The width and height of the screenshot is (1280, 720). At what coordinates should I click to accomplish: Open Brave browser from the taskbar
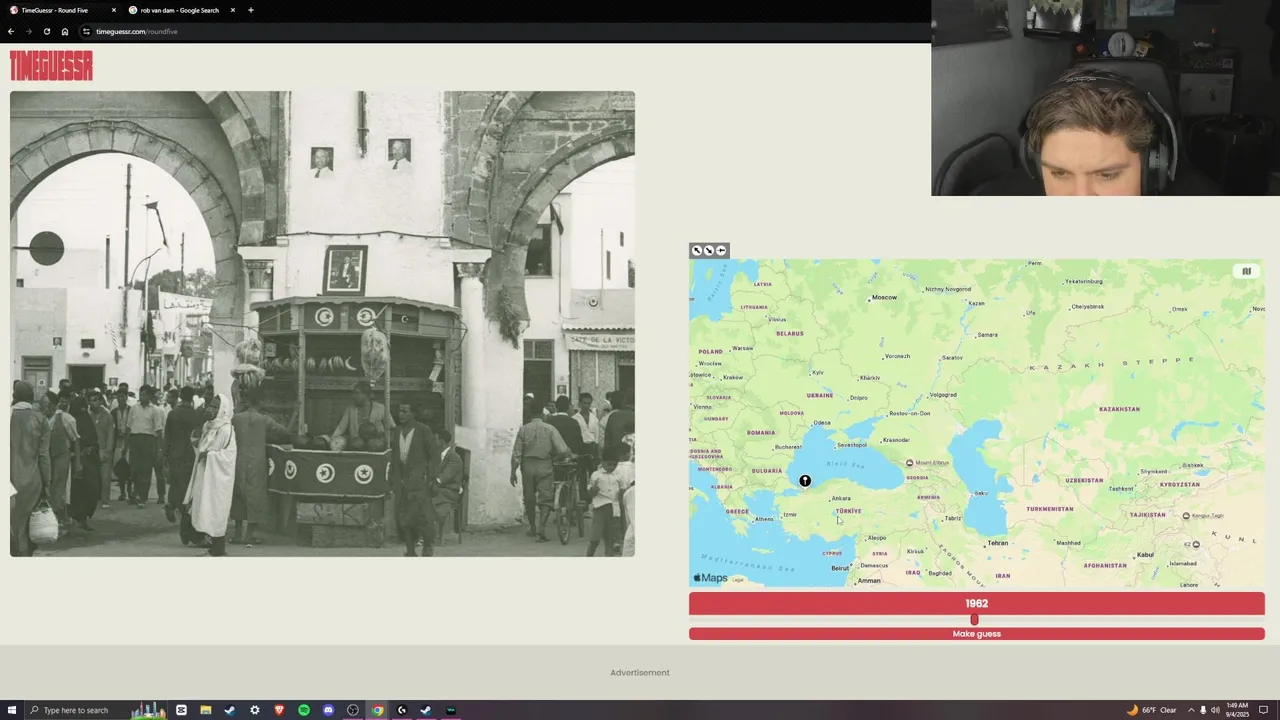click(279, 710)
